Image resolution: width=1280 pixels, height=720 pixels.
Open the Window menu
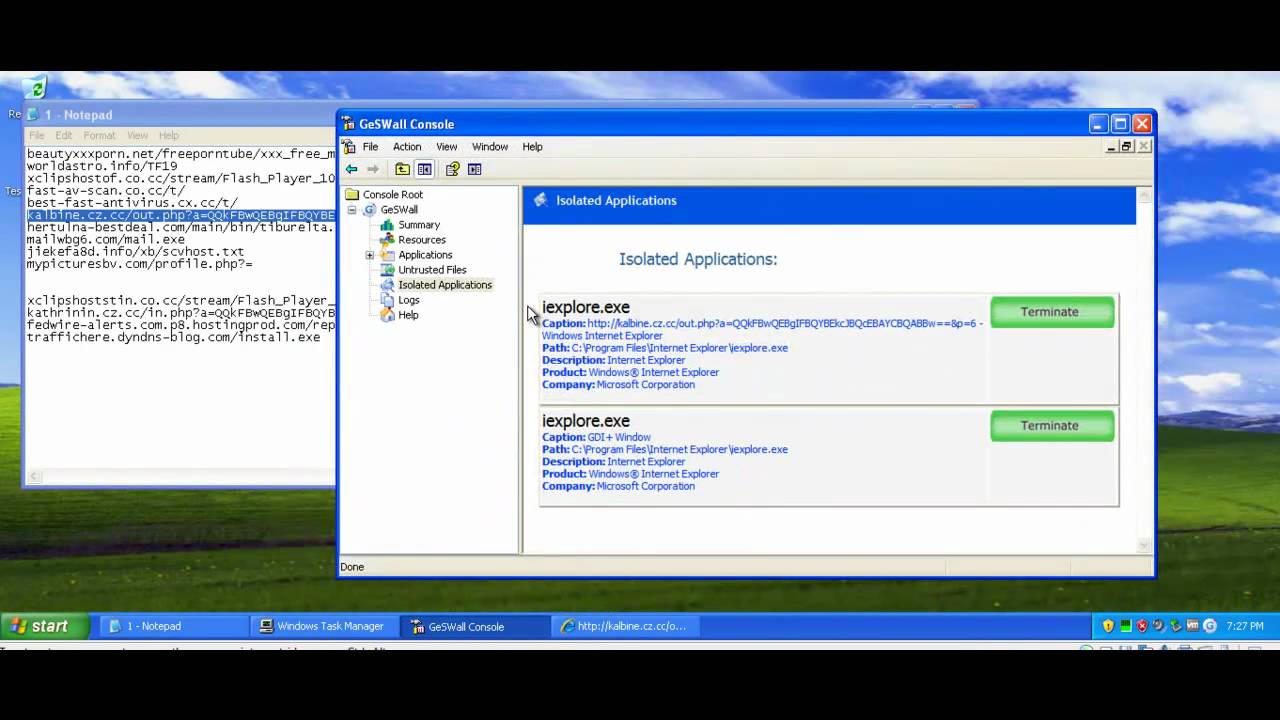490,147
